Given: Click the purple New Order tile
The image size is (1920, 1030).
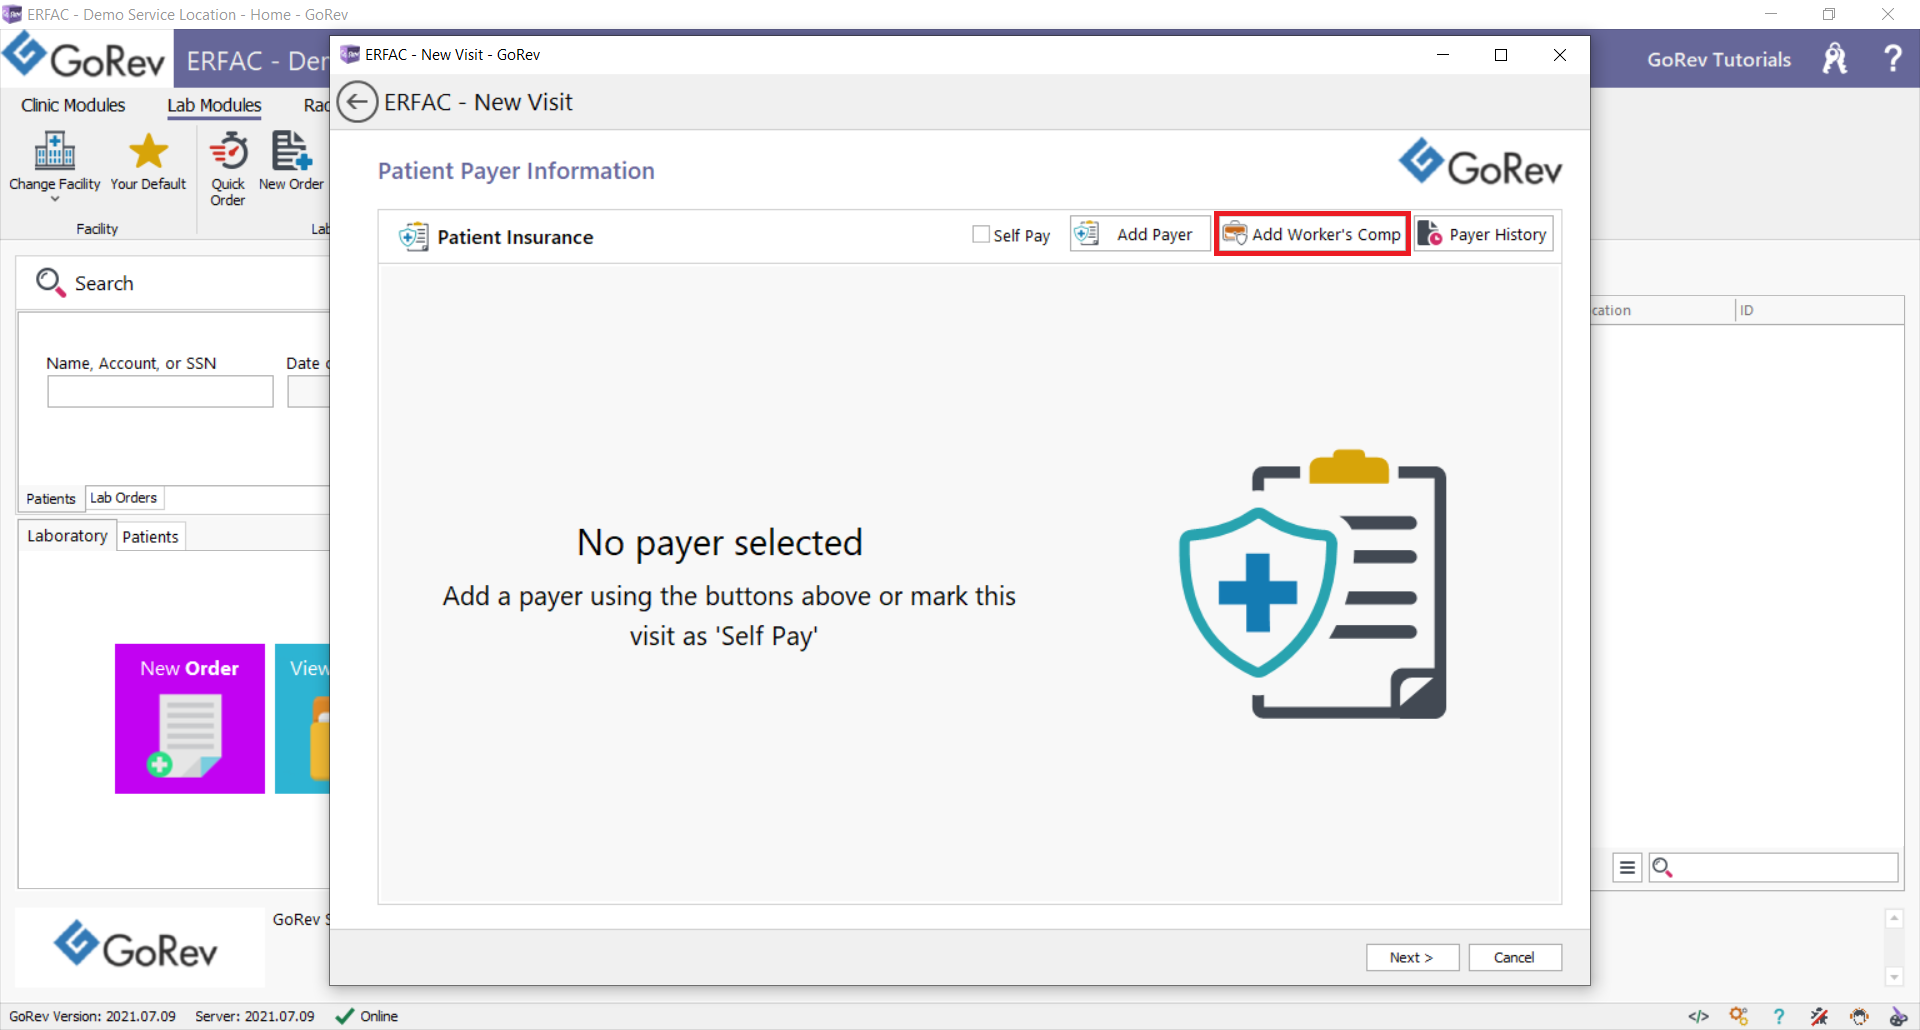Looking at the screenshot, I should 190,719.
